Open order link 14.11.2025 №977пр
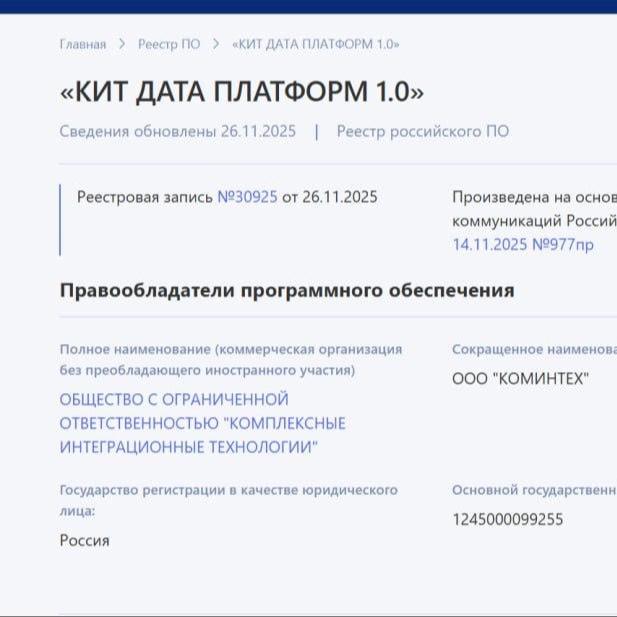The width and height of the screenshot is (617, 617). point(522,244)
